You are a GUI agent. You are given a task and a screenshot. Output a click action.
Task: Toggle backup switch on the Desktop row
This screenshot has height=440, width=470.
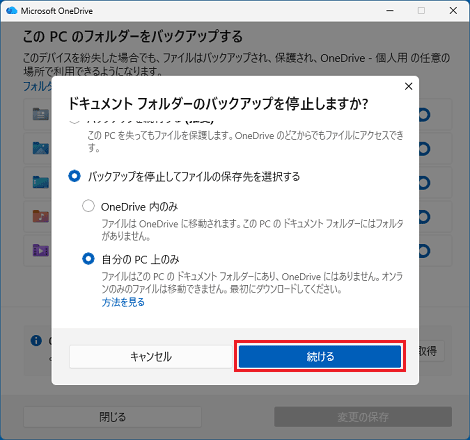point(424,183)
